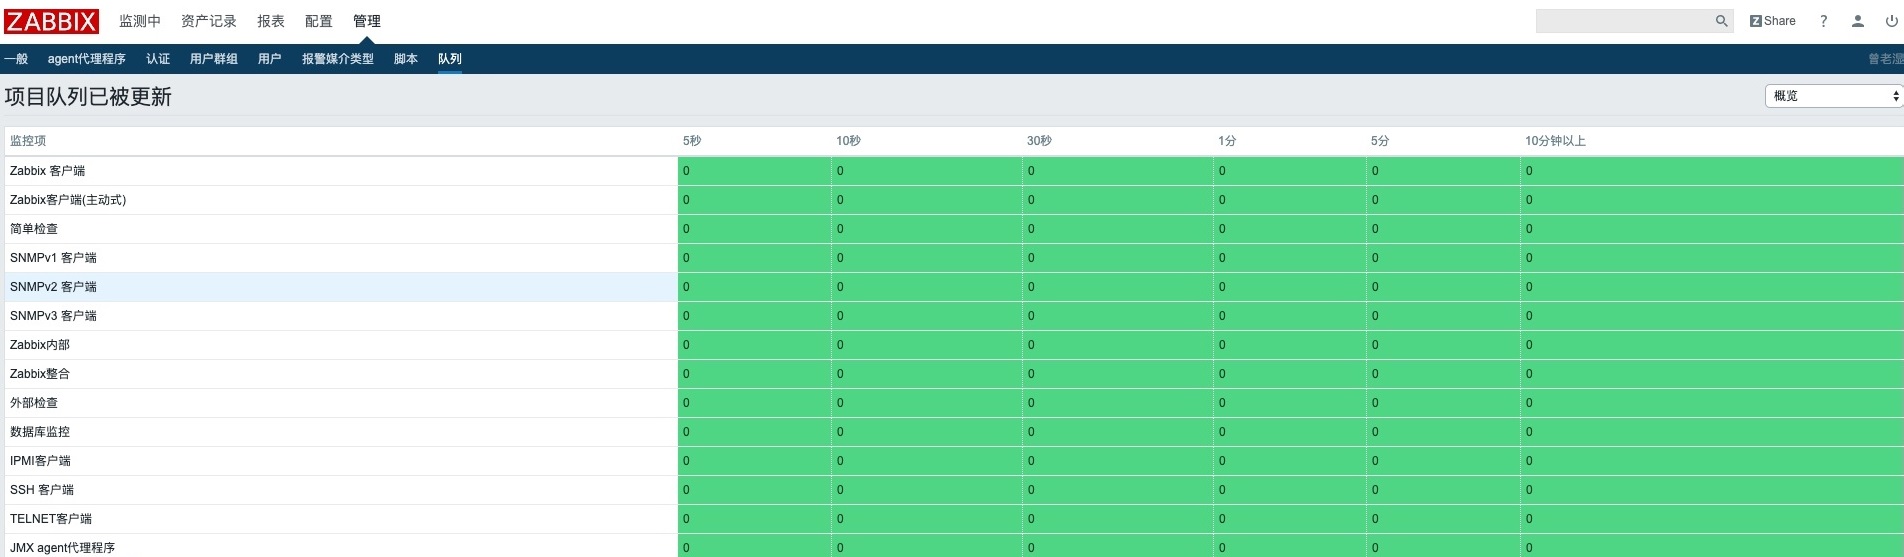The width and height of the screenshot is (1904, 557).
Task: Click the logout power icon
Action: (1891, 21)
